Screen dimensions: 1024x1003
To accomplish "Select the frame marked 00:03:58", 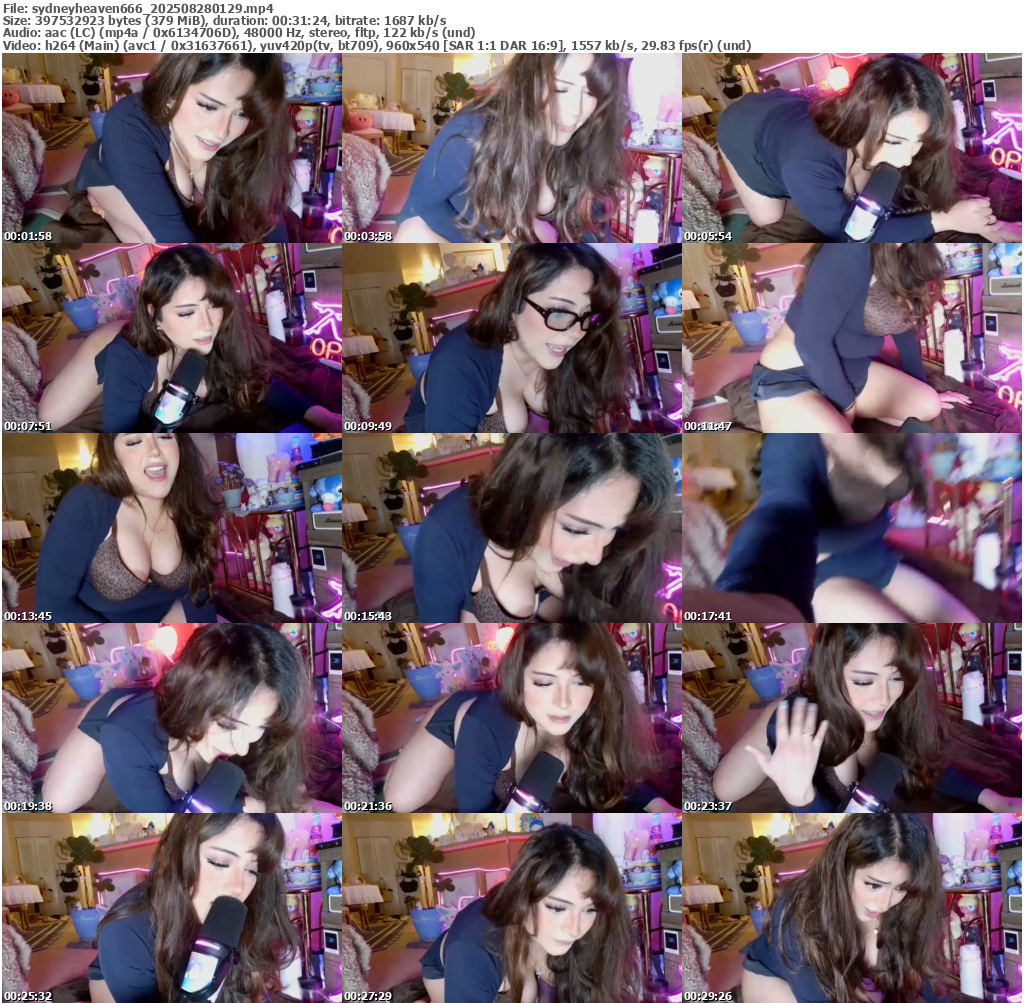I will click(x=511, y=148).
